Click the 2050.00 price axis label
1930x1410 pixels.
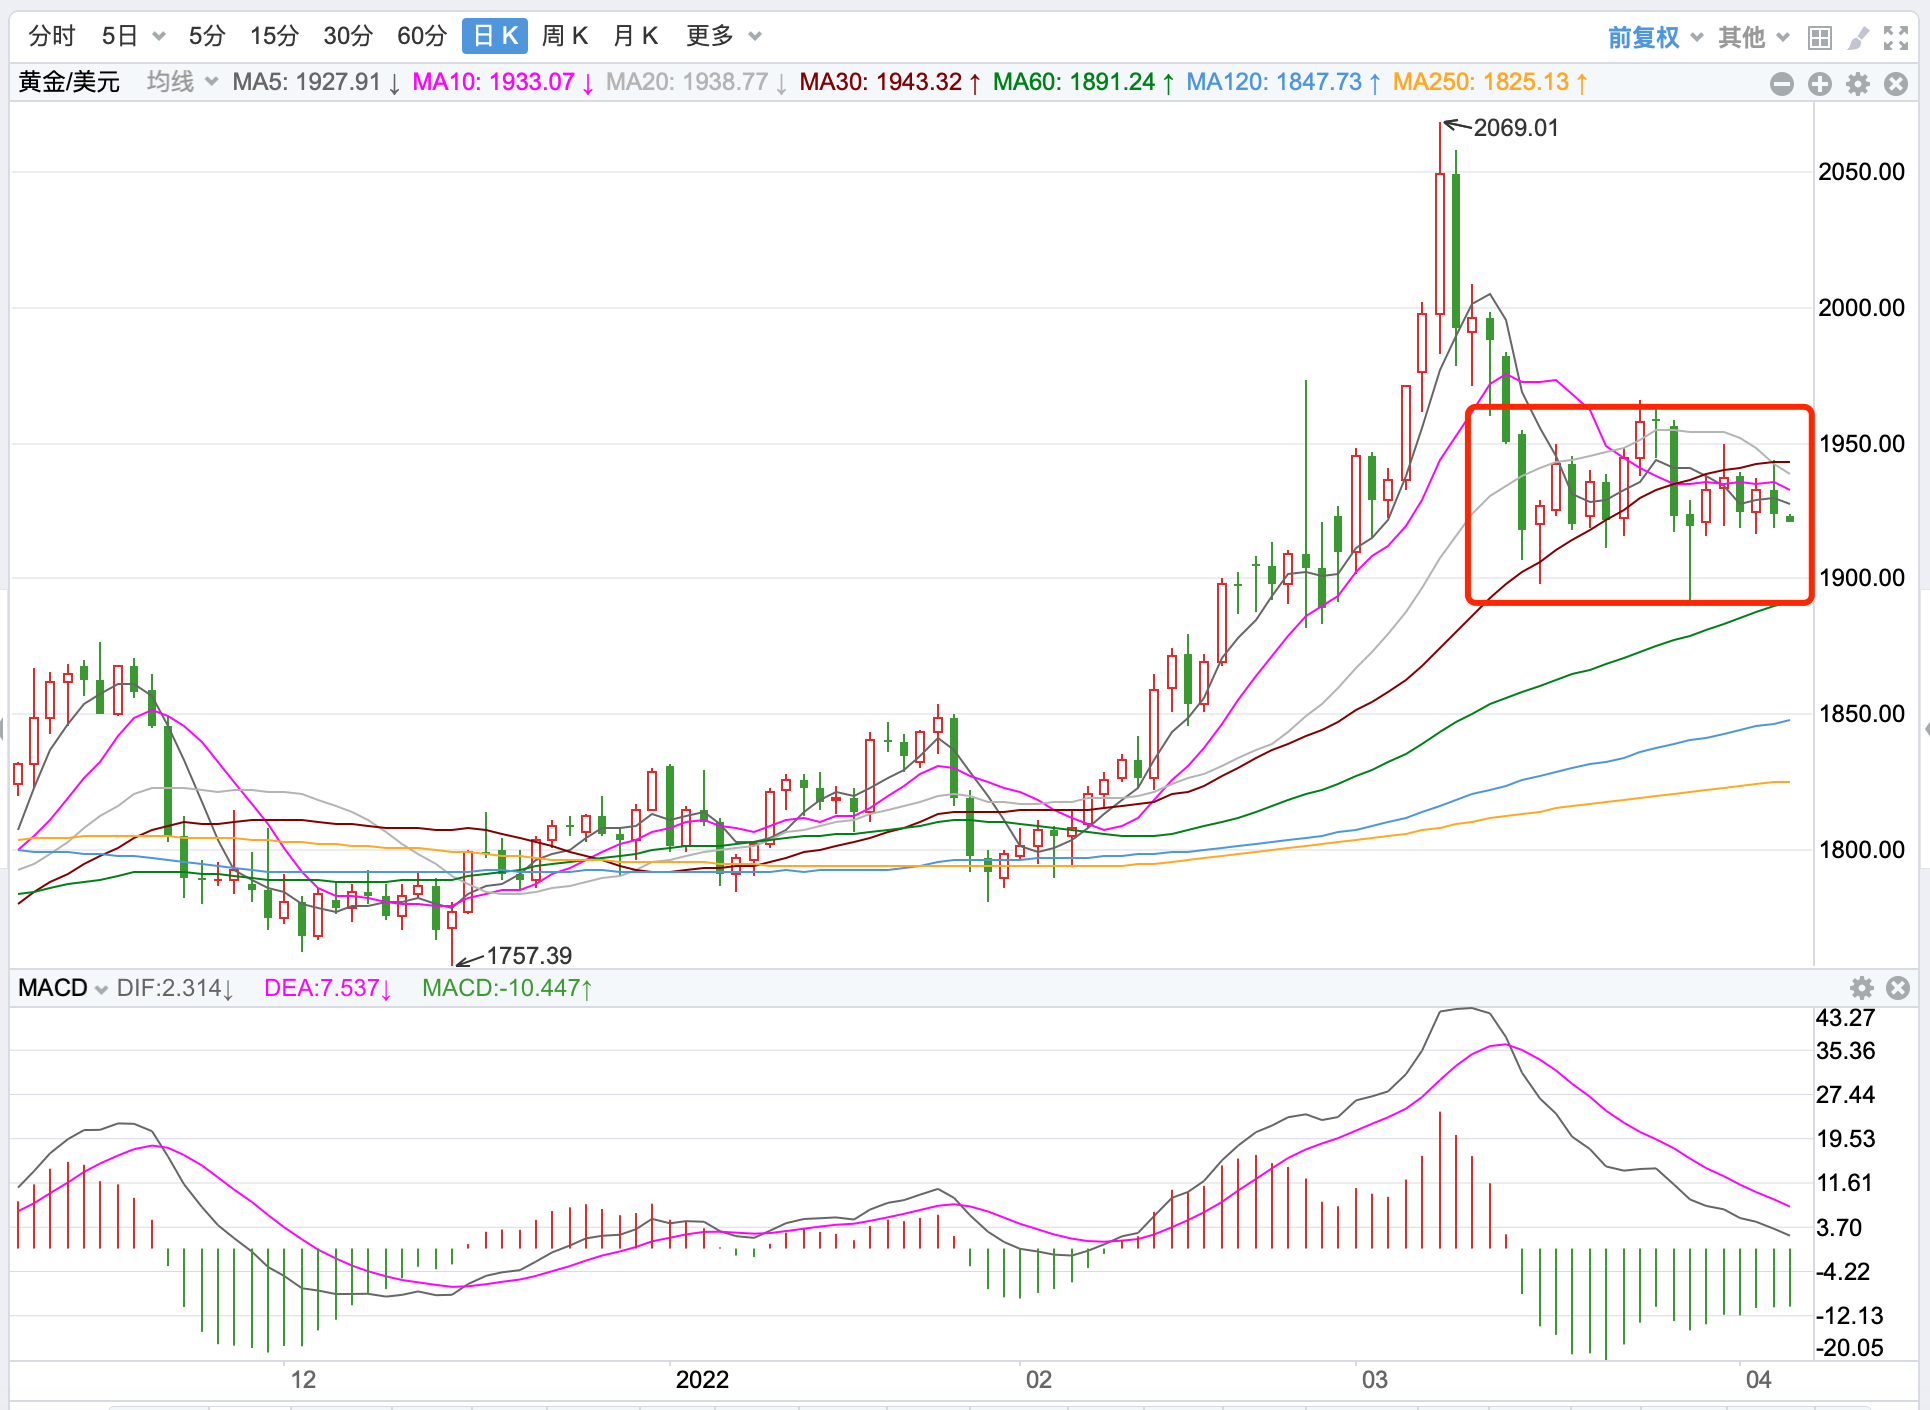(1862, 172)
